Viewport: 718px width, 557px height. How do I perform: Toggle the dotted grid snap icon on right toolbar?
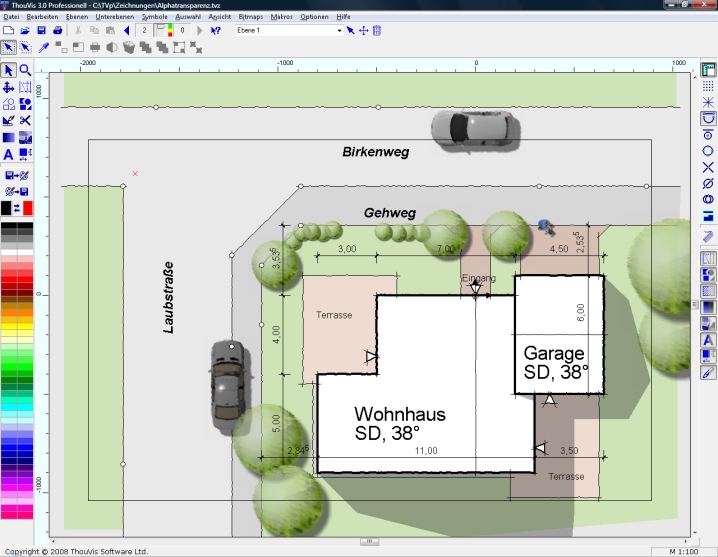pyautogui.click(x=708, y=86)
